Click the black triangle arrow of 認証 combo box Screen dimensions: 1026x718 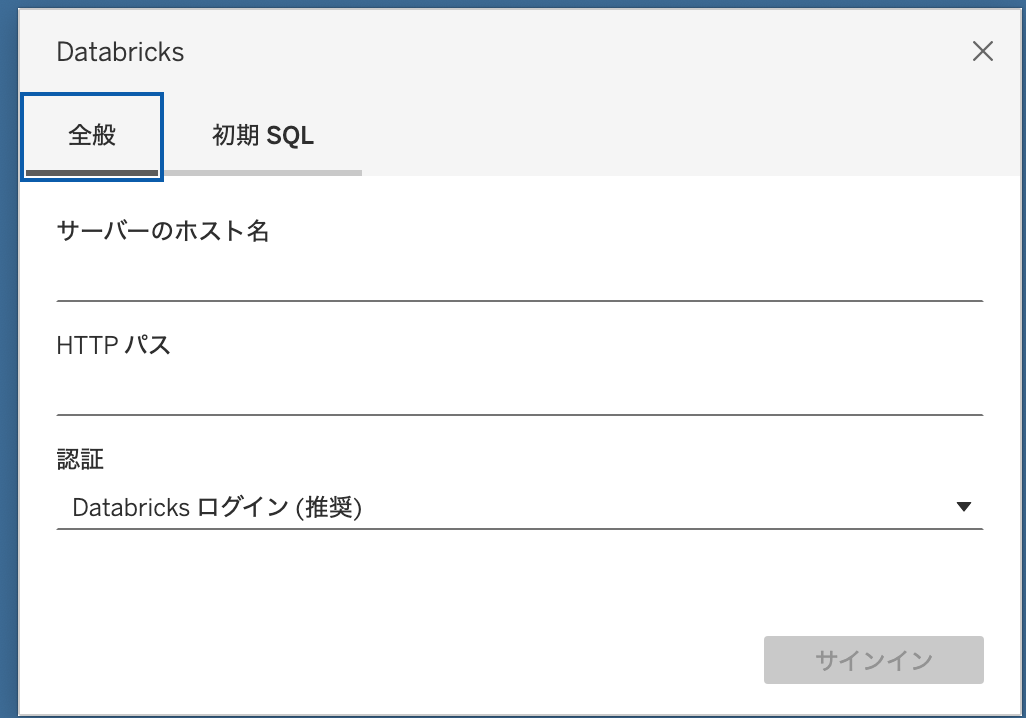tap(964, 507)
